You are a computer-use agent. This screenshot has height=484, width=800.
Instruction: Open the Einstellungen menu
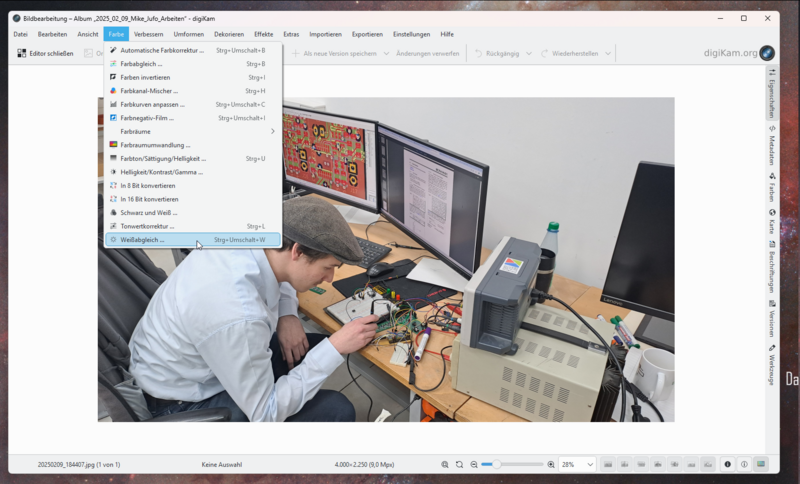[x=411, y=34]
